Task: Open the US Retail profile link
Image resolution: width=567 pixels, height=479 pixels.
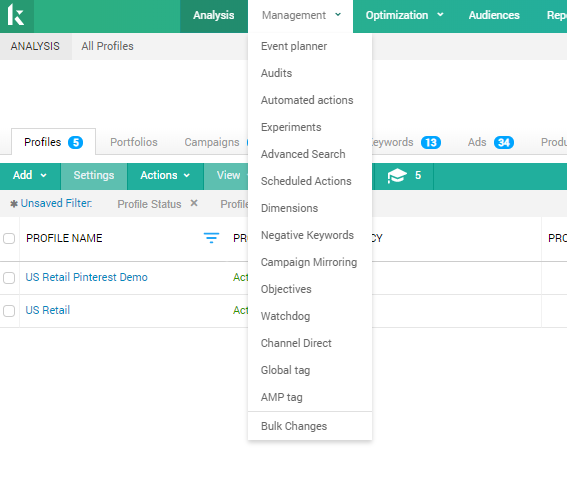Action: coord(48,310)
